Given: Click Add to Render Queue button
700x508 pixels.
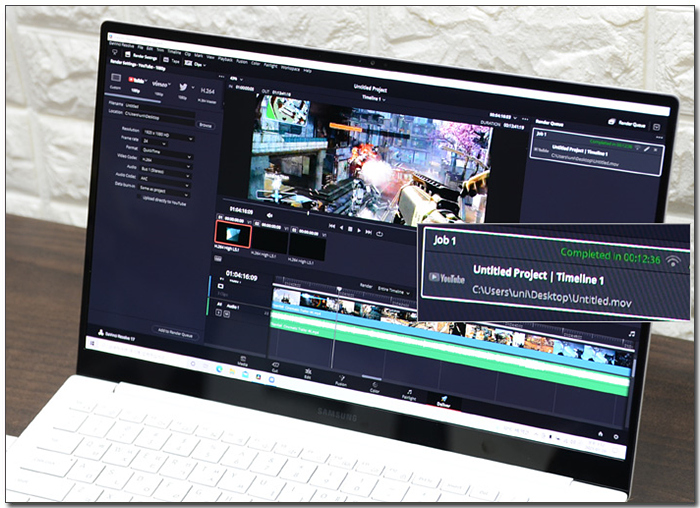Looking at the screenshot, I should 175,333.
